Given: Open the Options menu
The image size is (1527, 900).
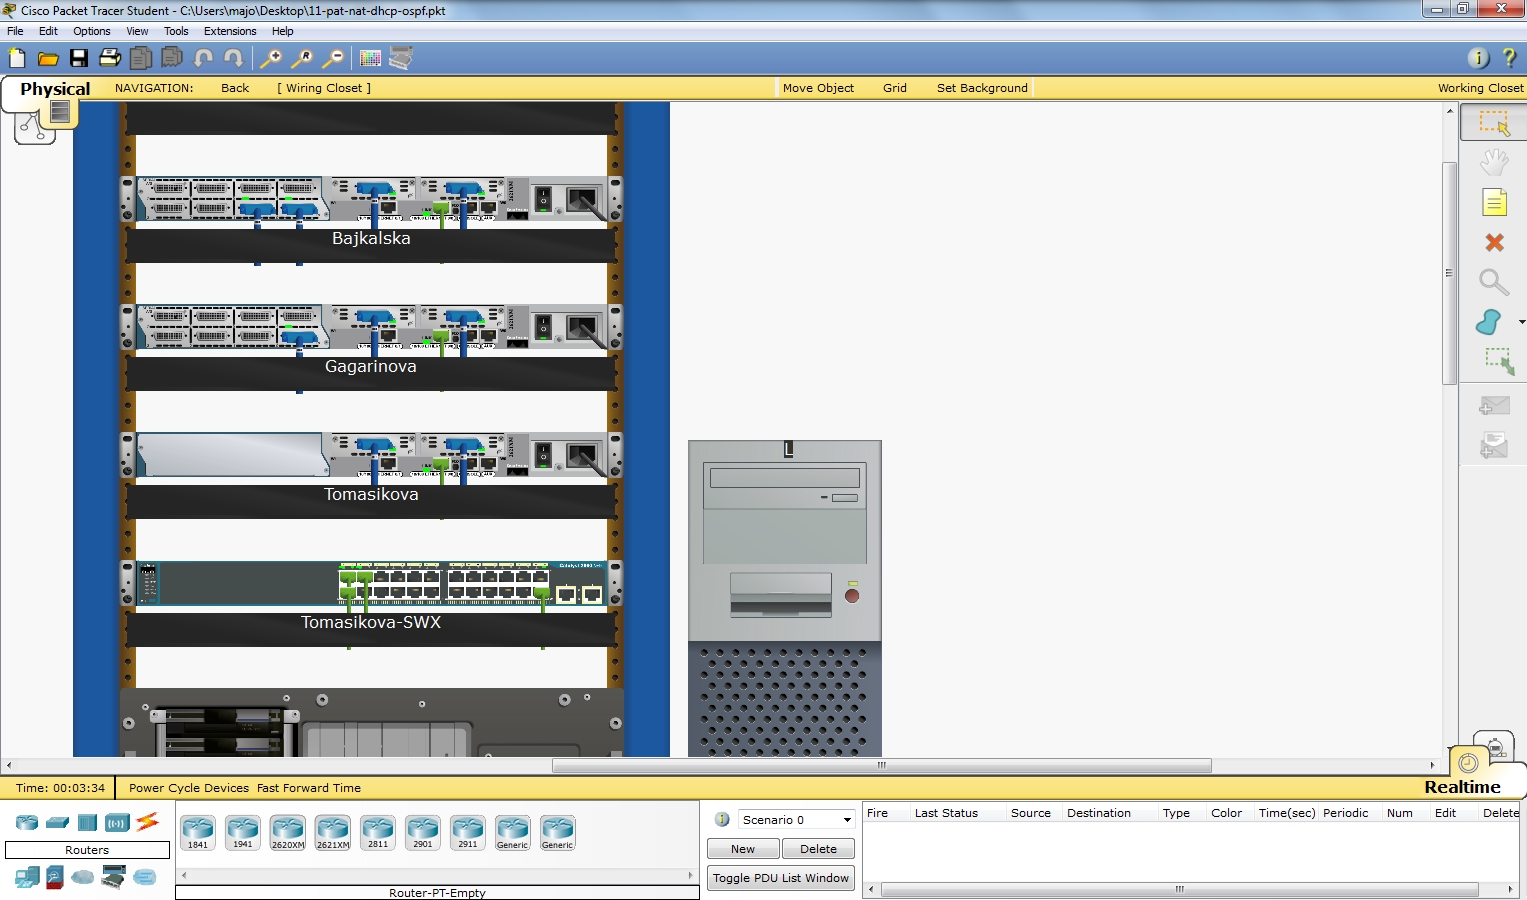Looking at the screenshot, I should [92, 31].
